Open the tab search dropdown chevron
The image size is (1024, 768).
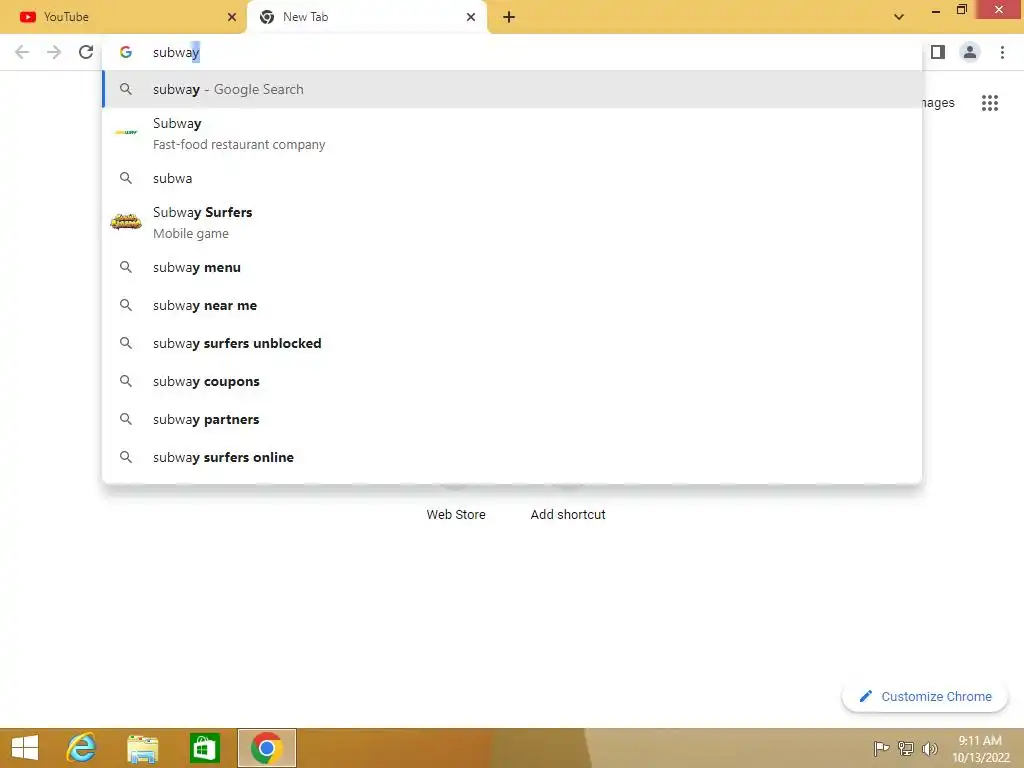click(899, 17)
